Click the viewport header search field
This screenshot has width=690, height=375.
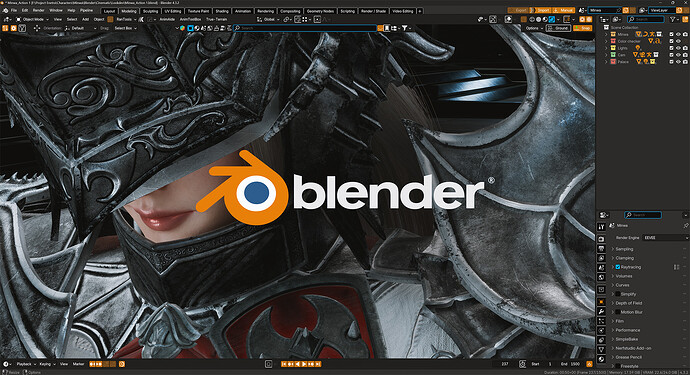[x=305, y=28]
